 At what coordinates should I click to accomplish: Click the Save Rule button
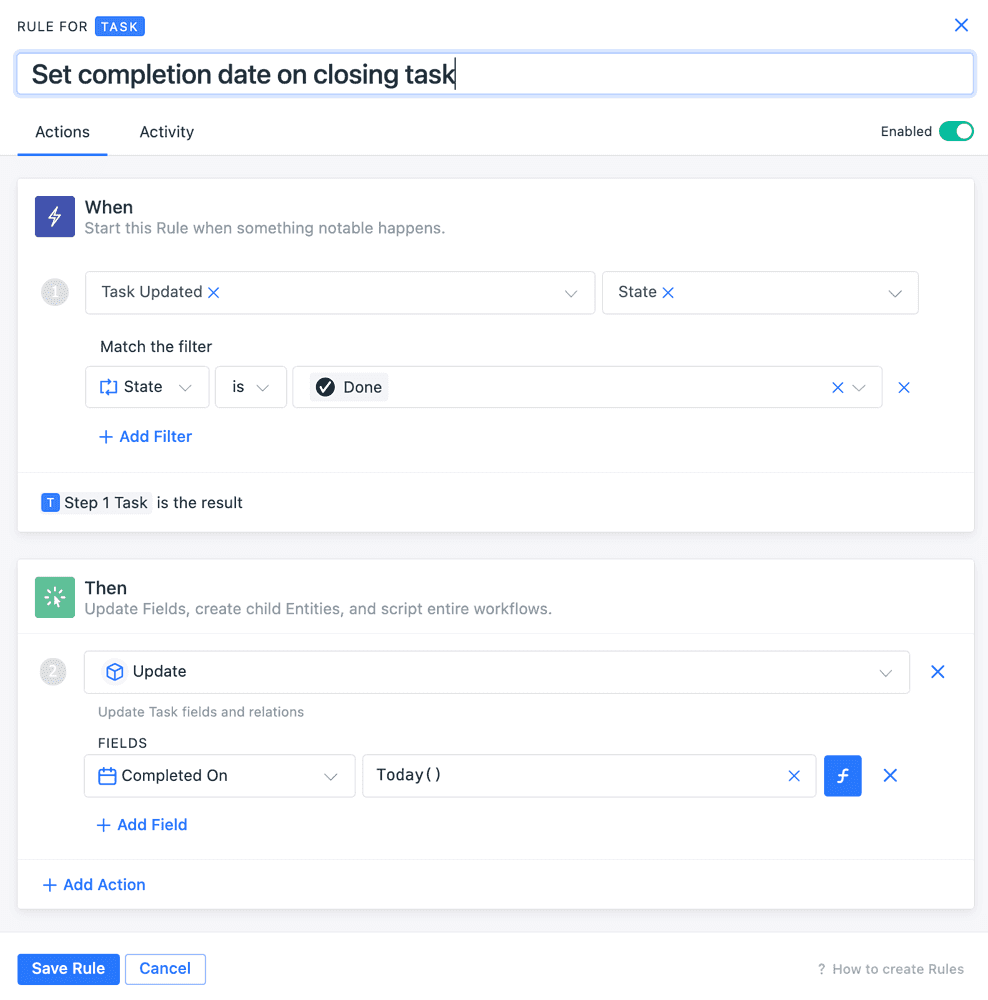click(x=68, y=968)
